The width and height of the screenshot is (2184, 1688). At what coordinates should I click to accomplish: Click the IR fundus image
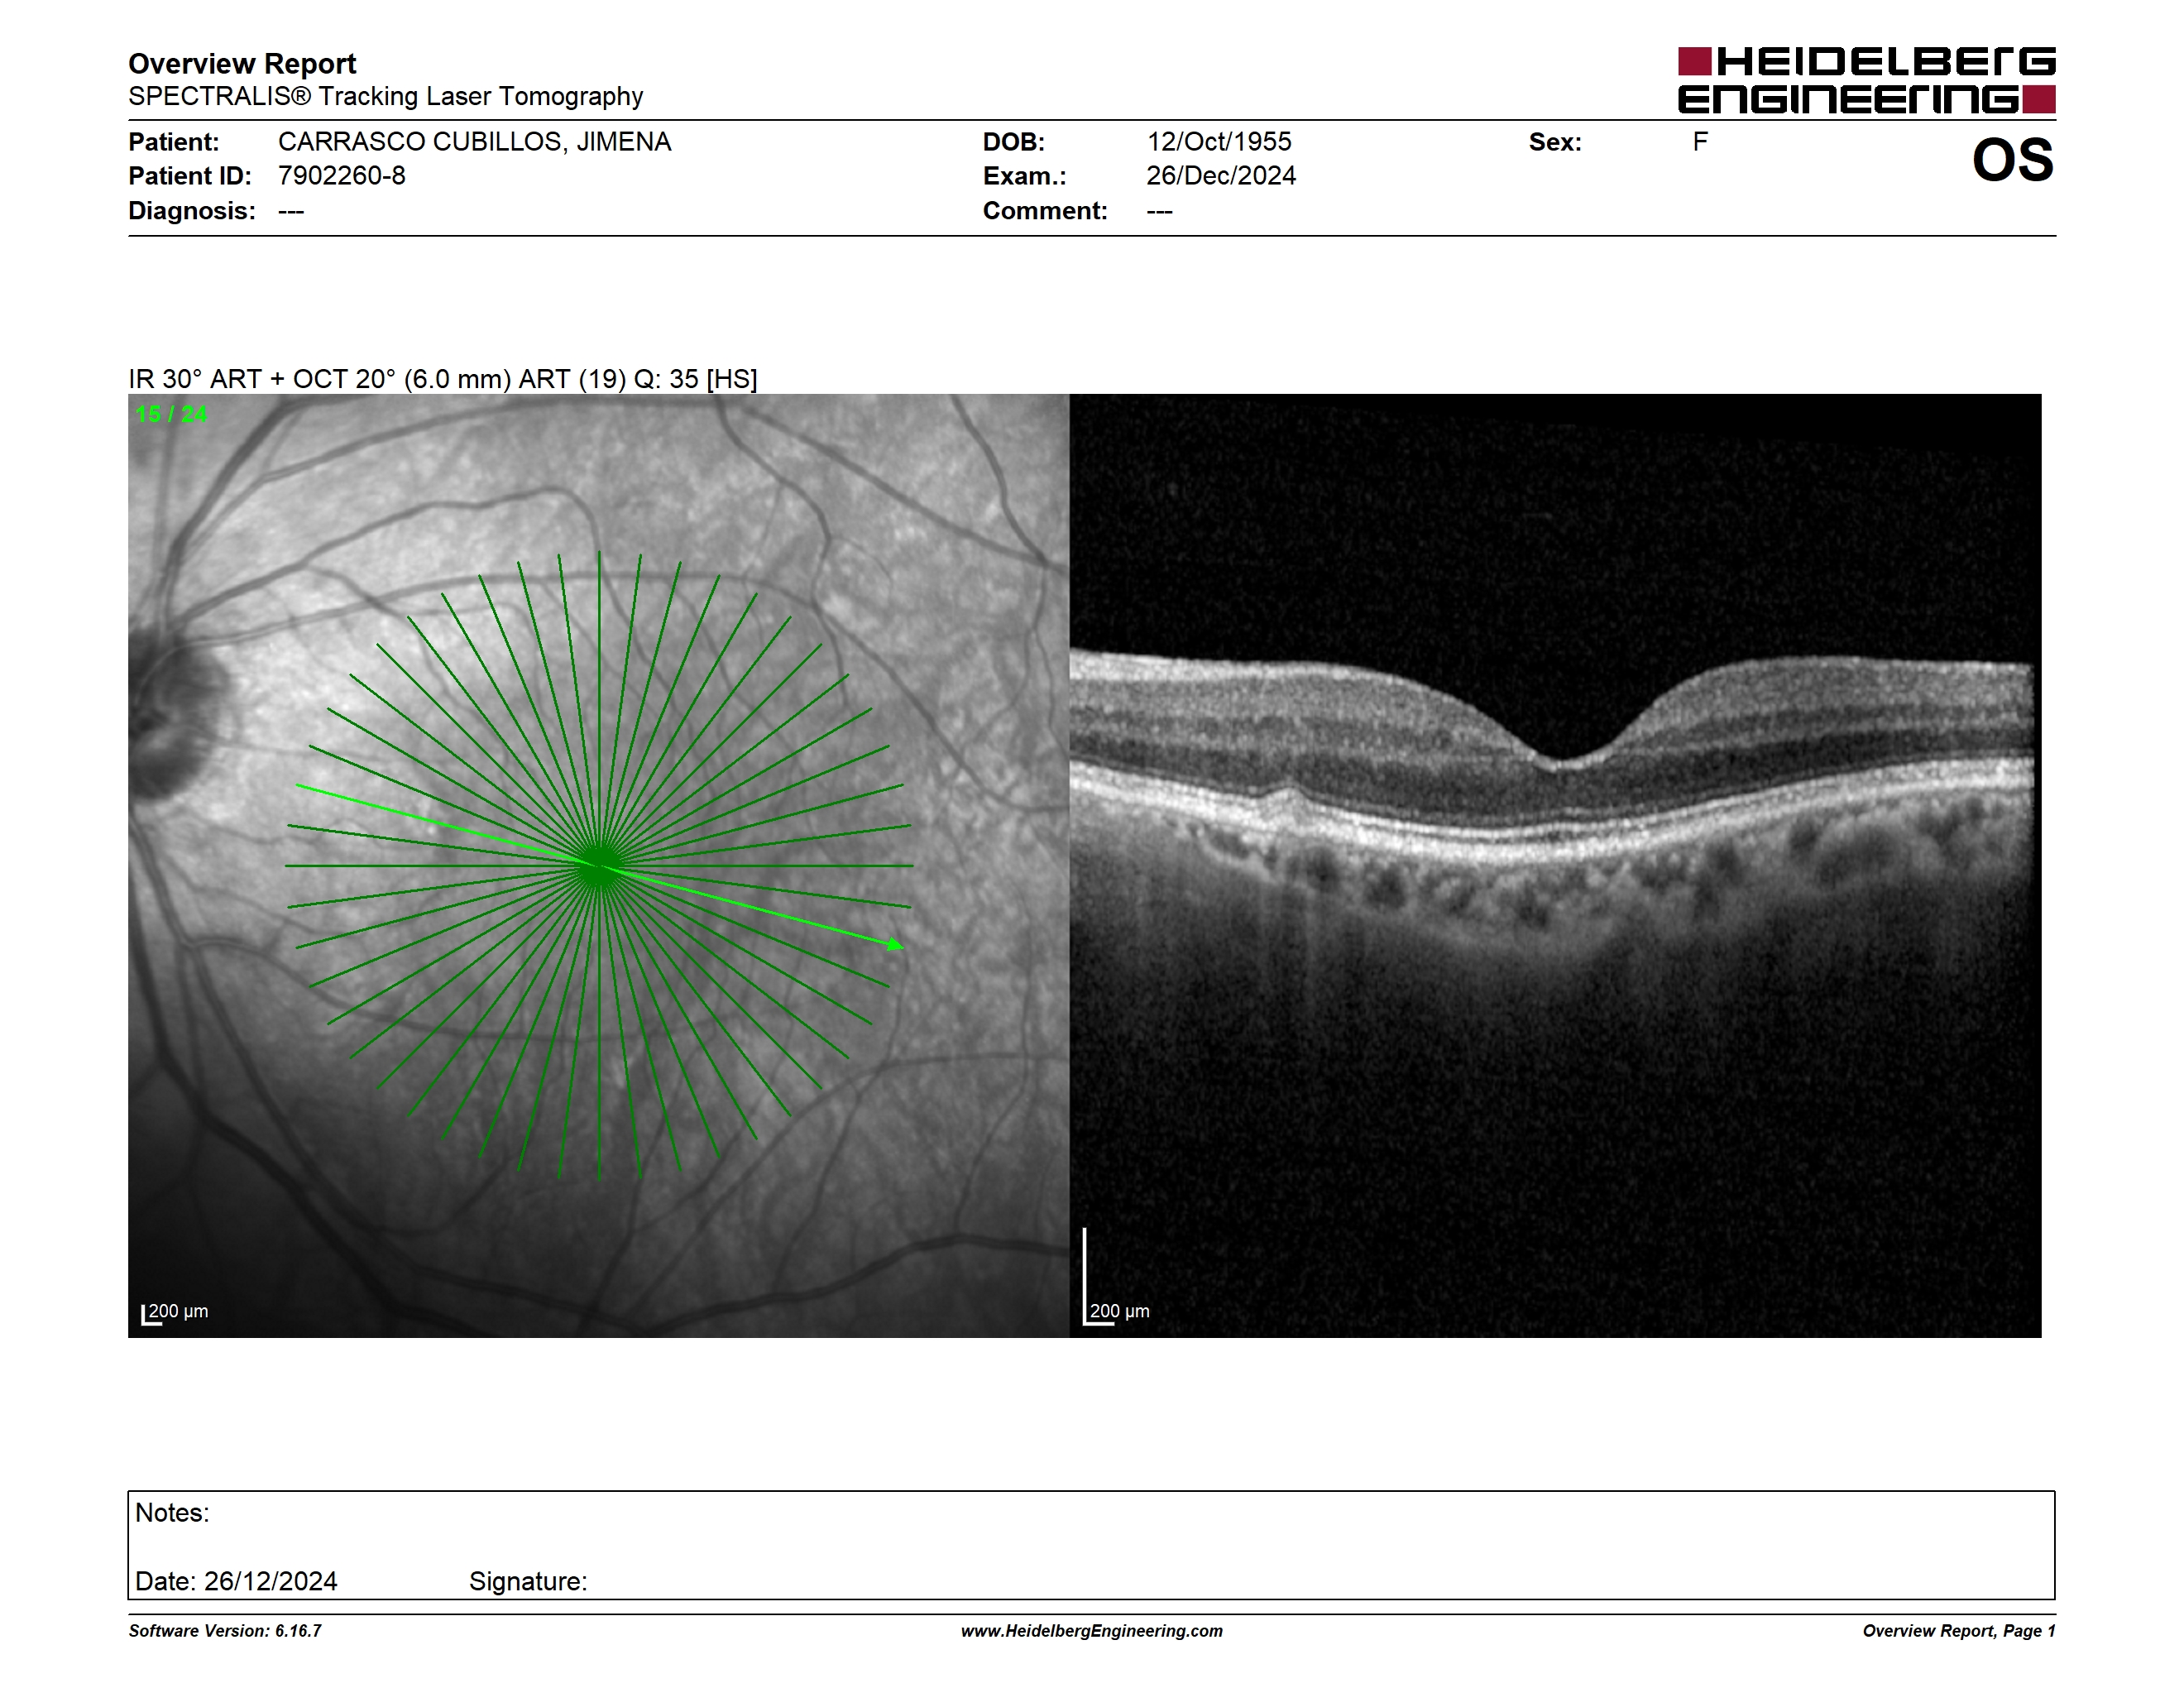(x=598, y=866)
